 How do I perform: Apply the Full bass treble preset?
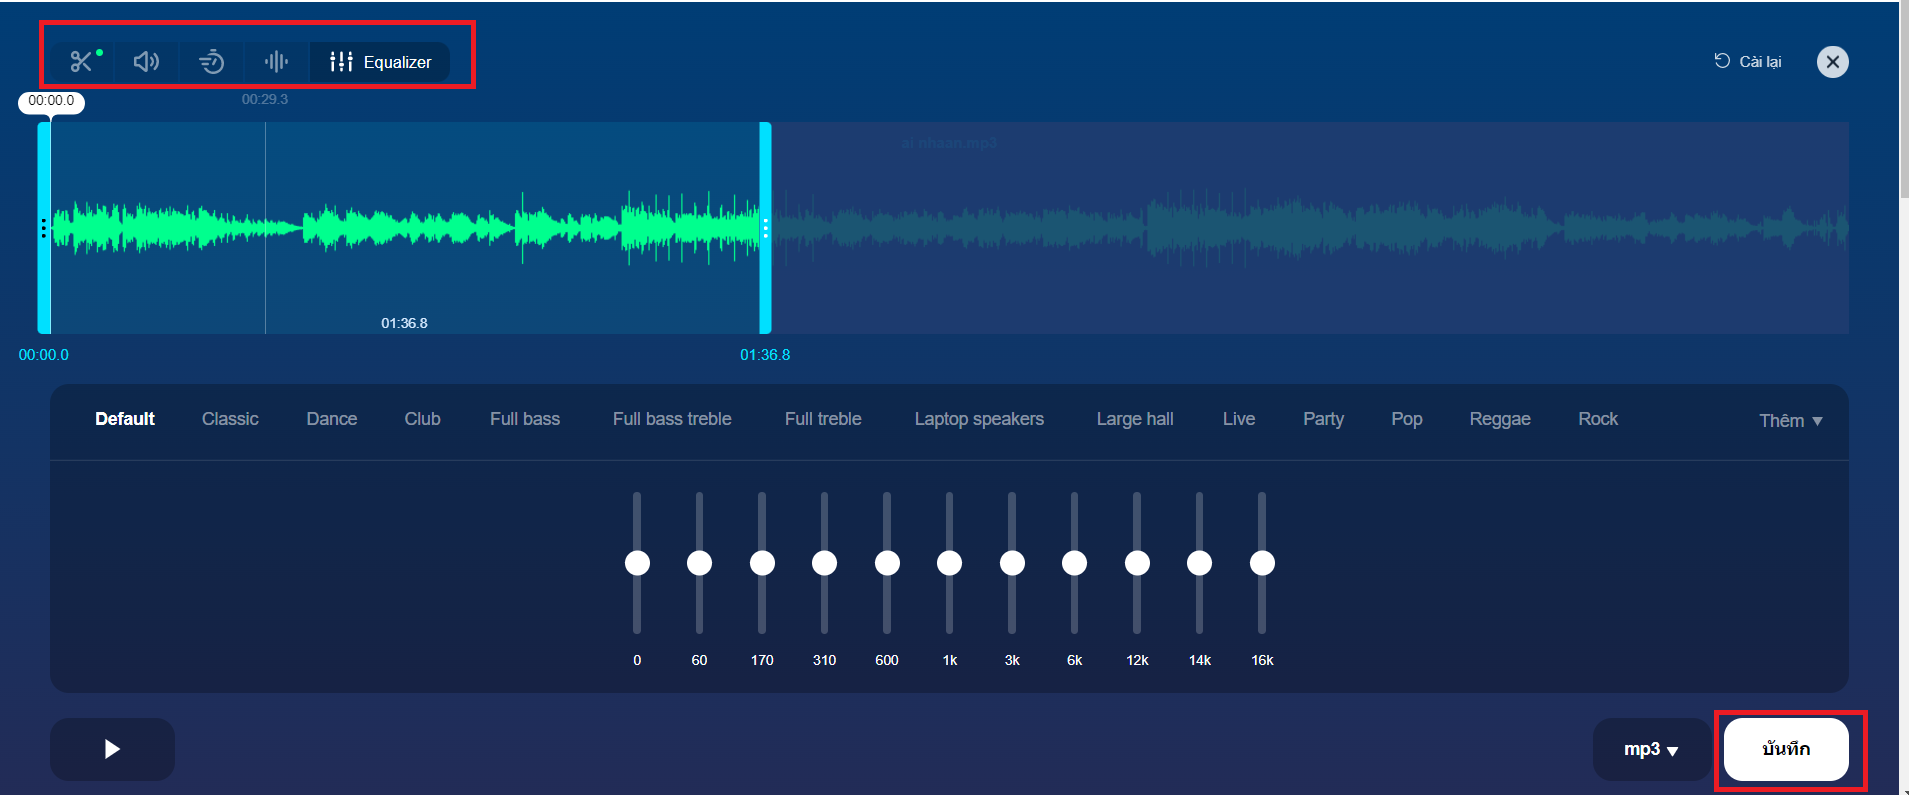(x=672, y=419)
